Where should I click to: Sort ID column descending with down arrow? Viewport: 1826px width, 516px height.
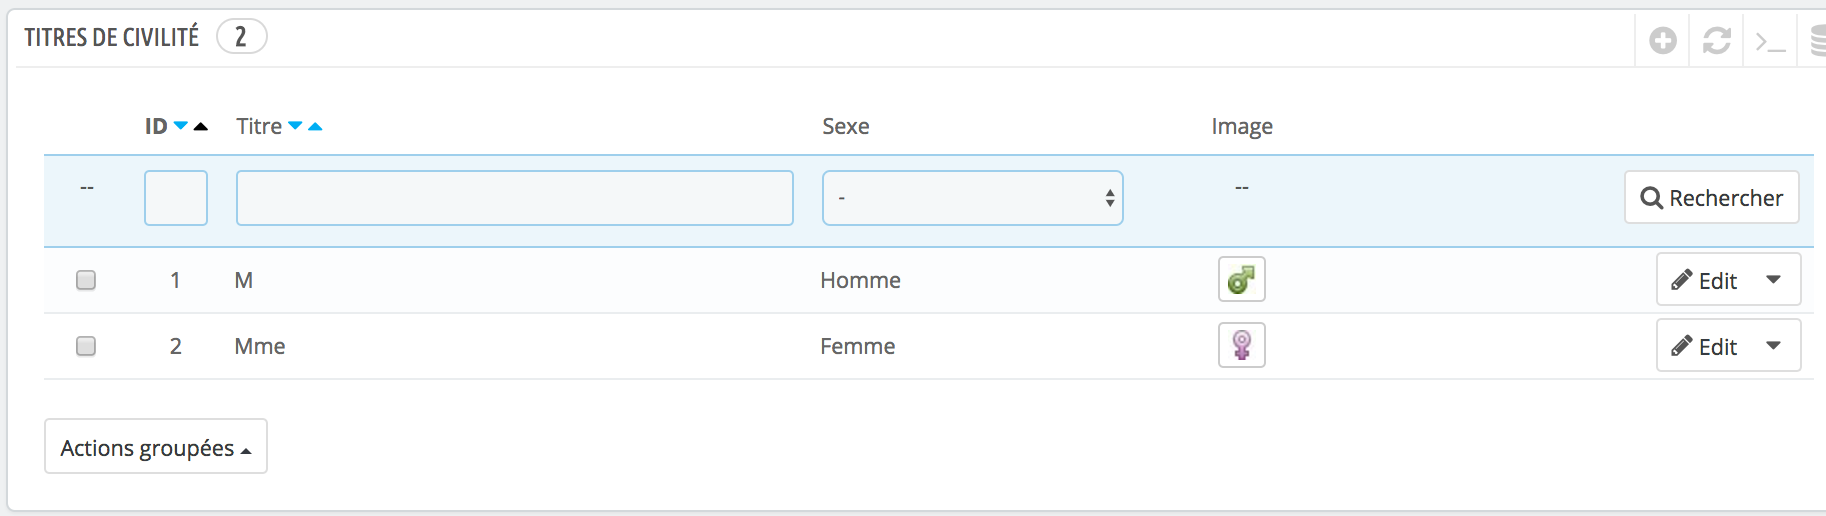click(x=181, y=126)
